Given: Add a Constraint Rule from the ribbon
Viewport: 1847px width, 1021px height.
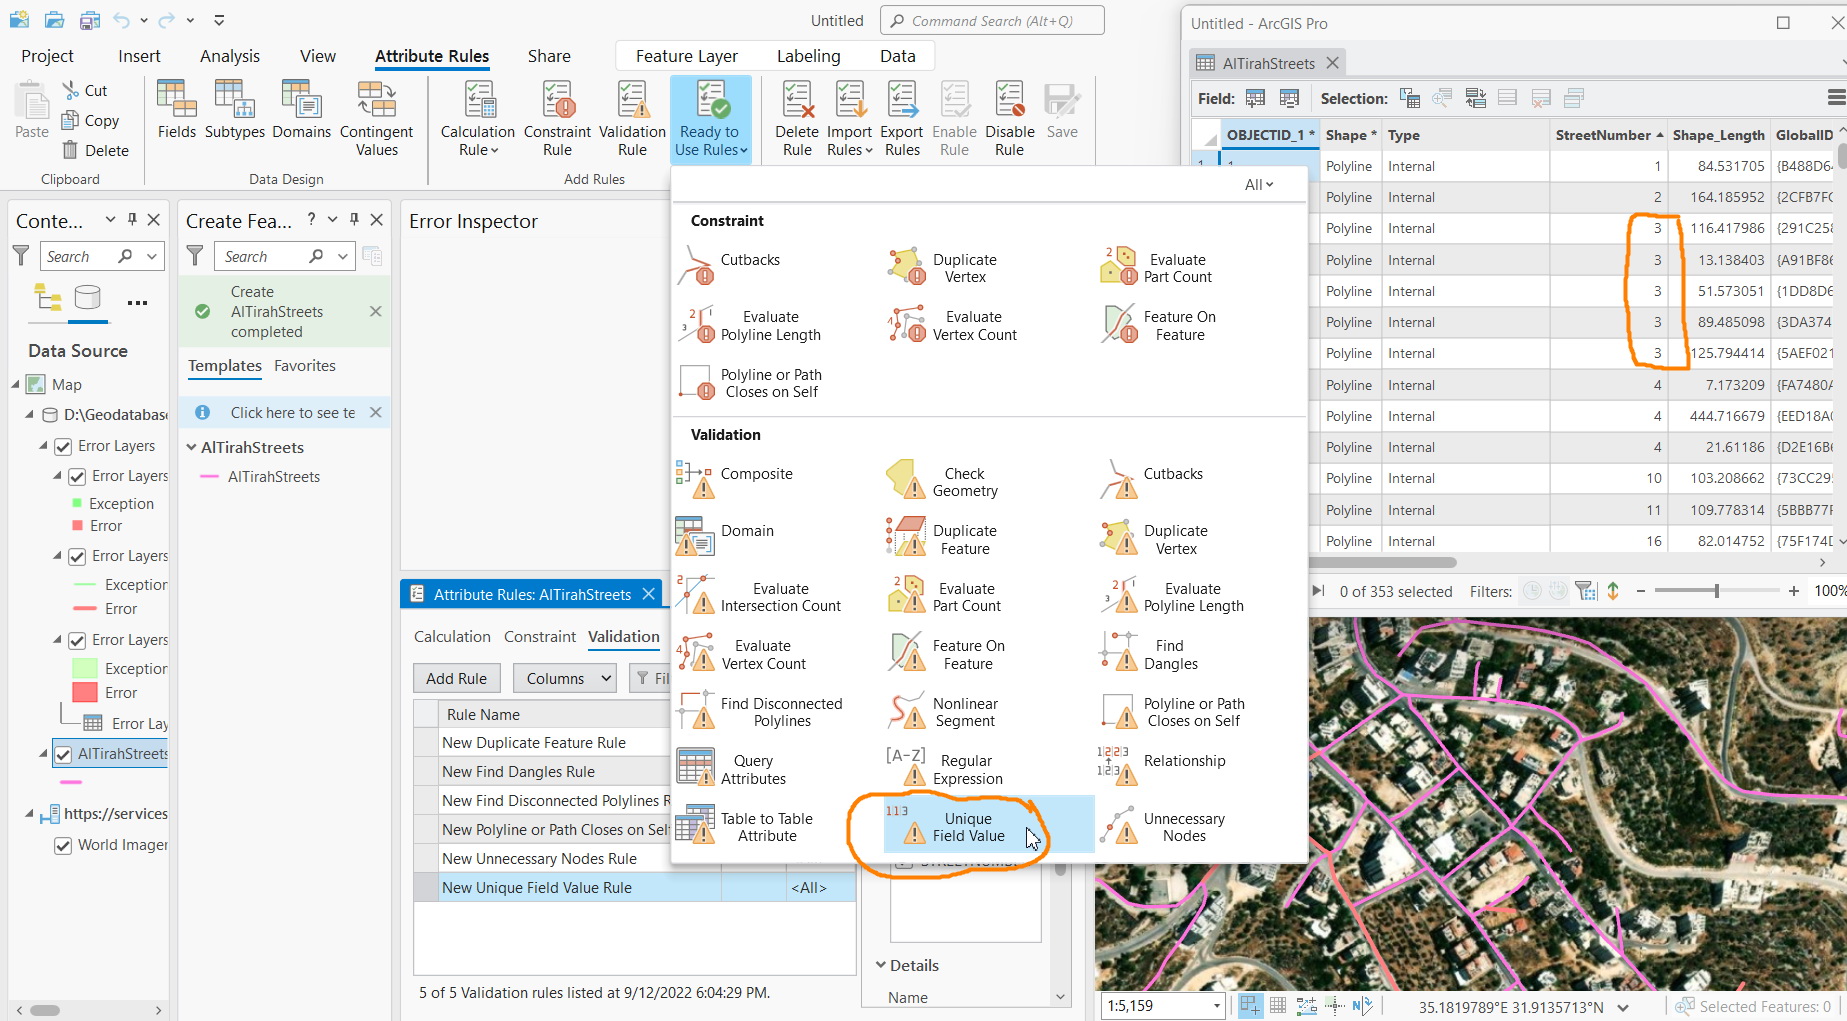Looking at the screenshot, I should point(557,118).
